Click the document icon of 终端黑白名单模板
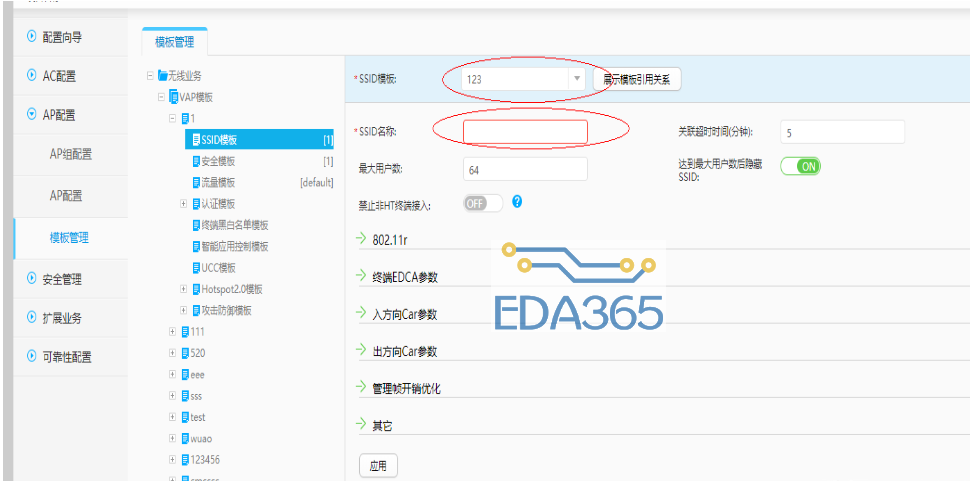The width and height of the screenshot is (970, 481). click(x=196, y=226)
